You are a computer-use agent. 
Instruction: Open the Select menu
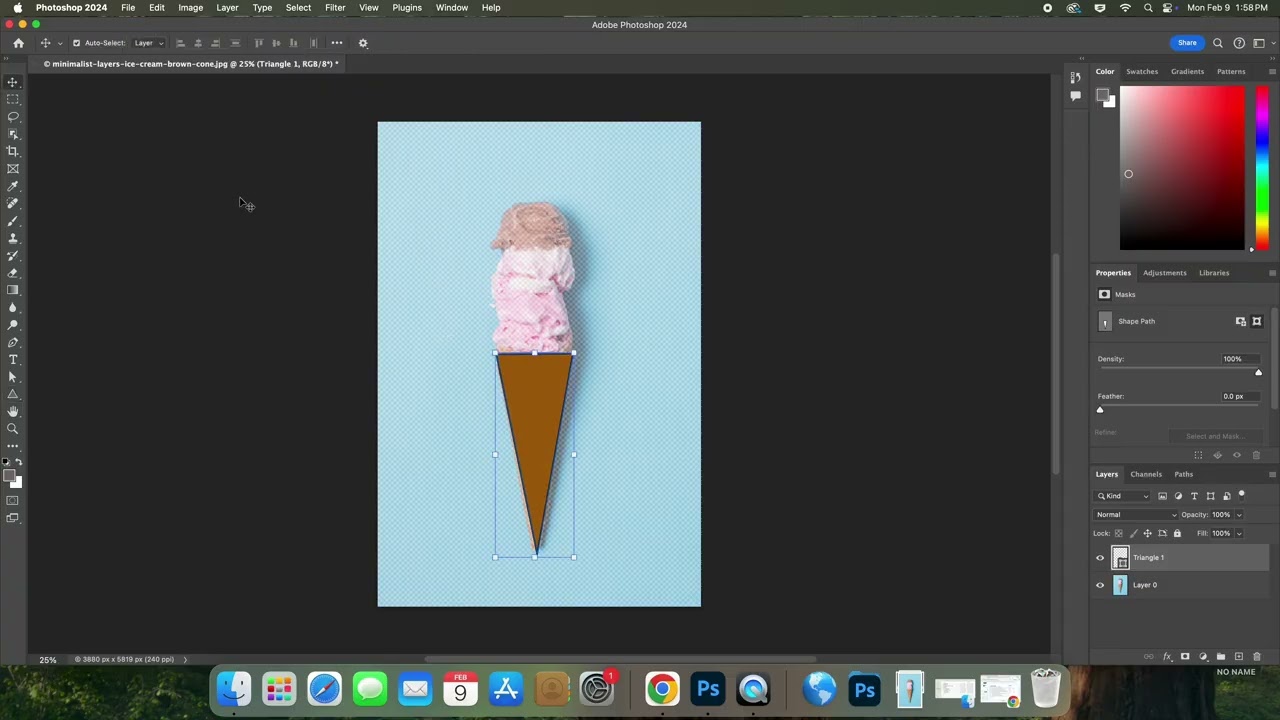click(x=298, y=7)
